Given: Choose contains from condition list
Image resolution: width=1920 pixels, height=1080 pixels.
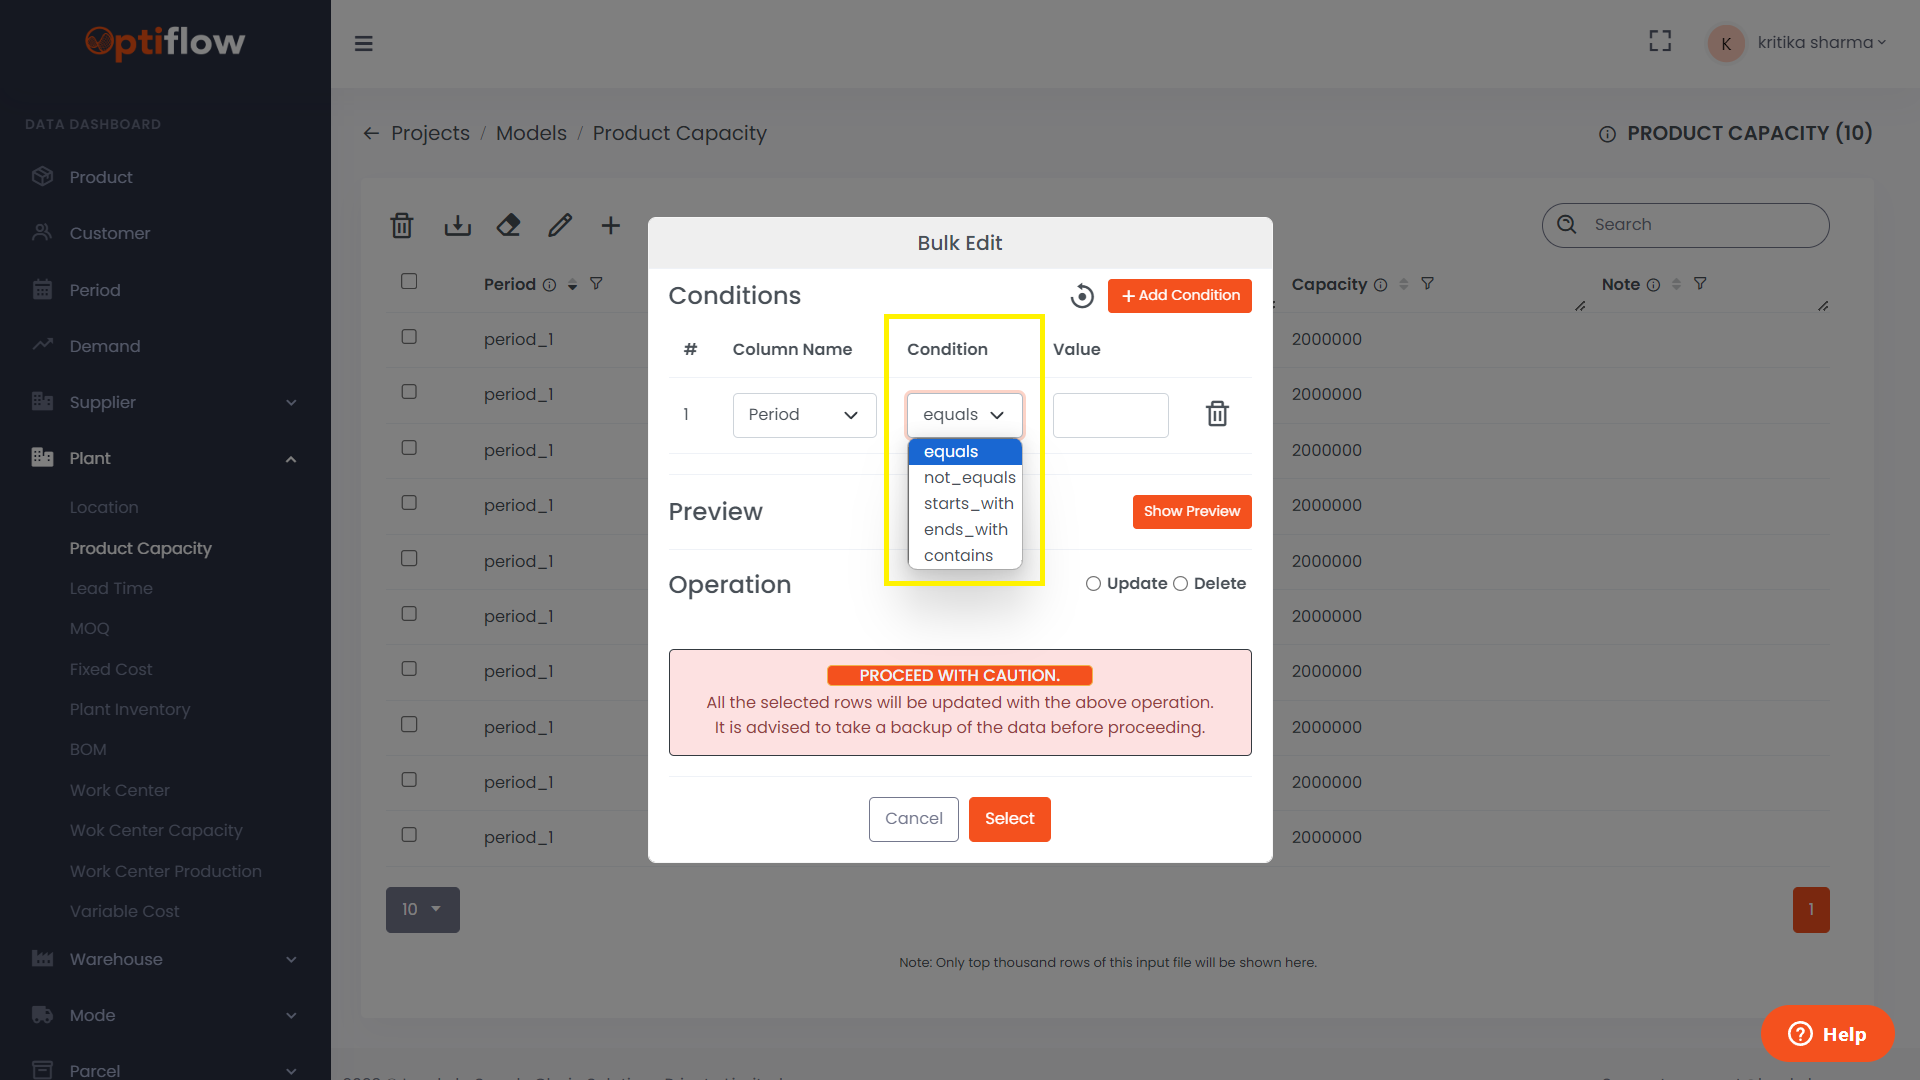Looking at the screenshot, I should 958,556.
